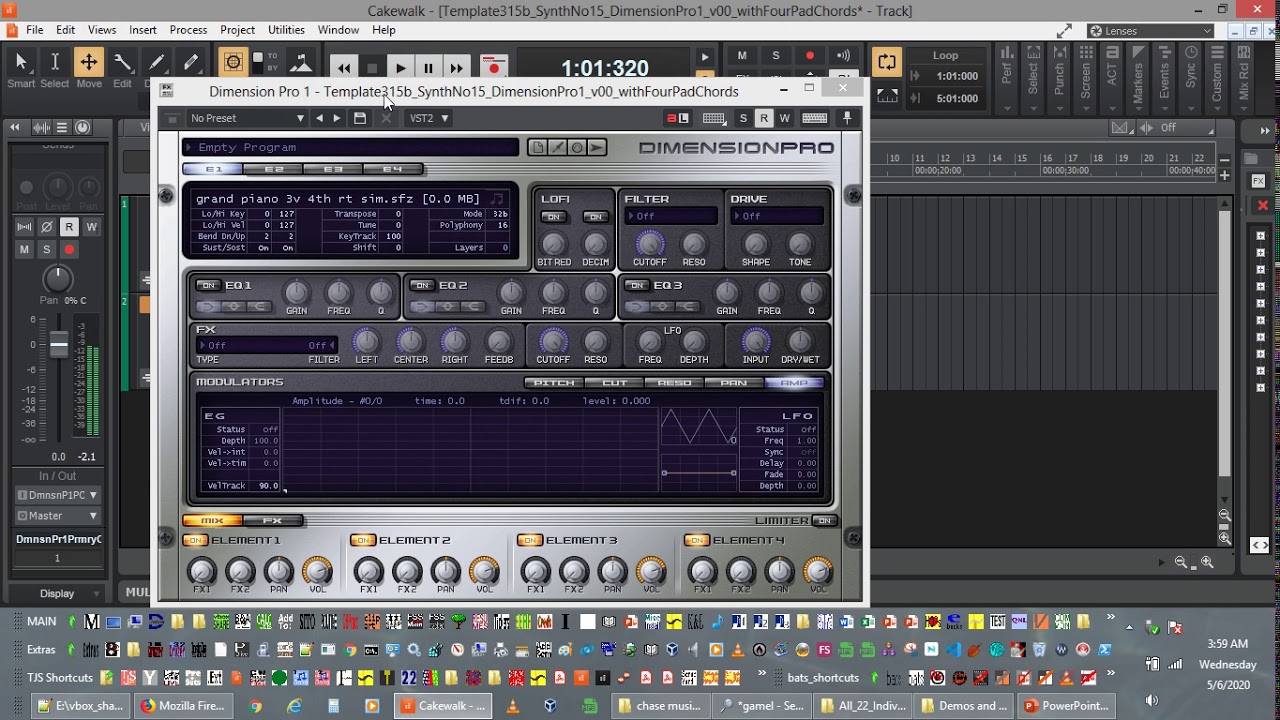
Task: Toggle the EQ 3 ON switch
Action: pos(636,285)
